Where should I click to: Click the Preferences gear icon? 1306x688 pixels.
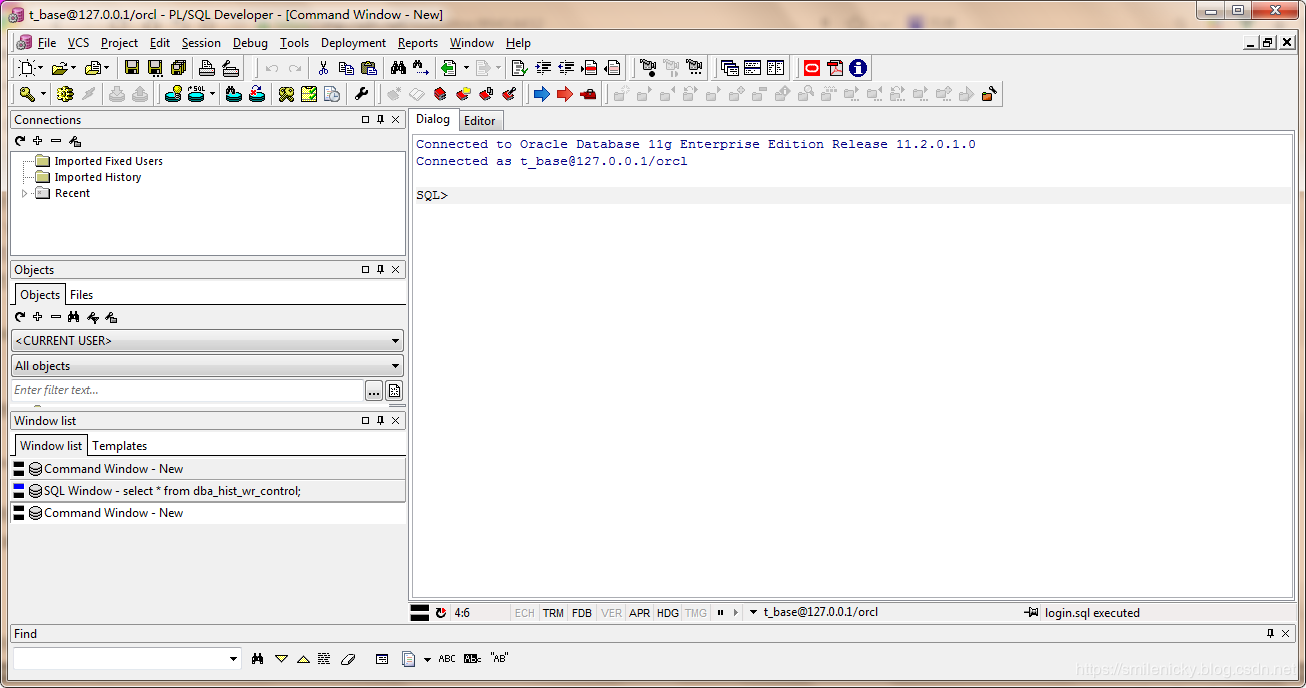pyautogui.click(x=65, y=94)
